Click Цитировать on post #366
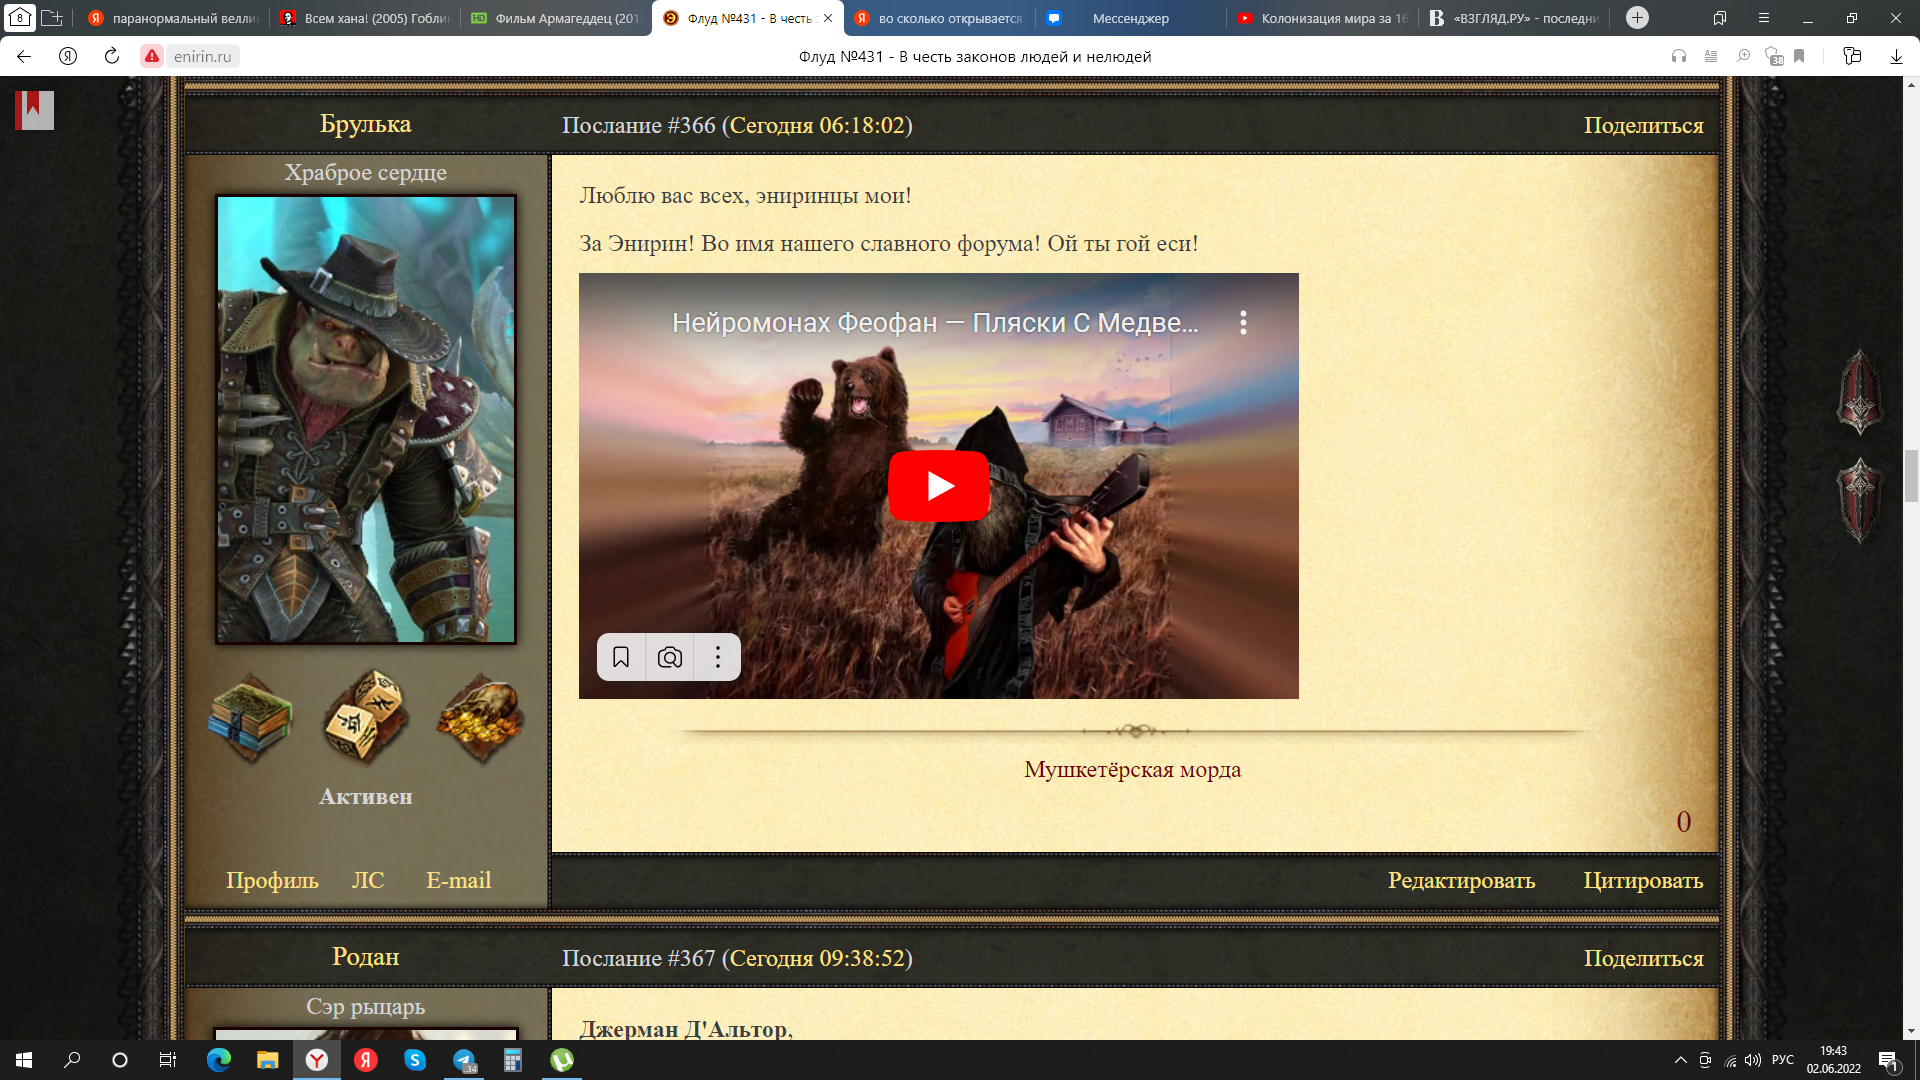 (1643, 880)
